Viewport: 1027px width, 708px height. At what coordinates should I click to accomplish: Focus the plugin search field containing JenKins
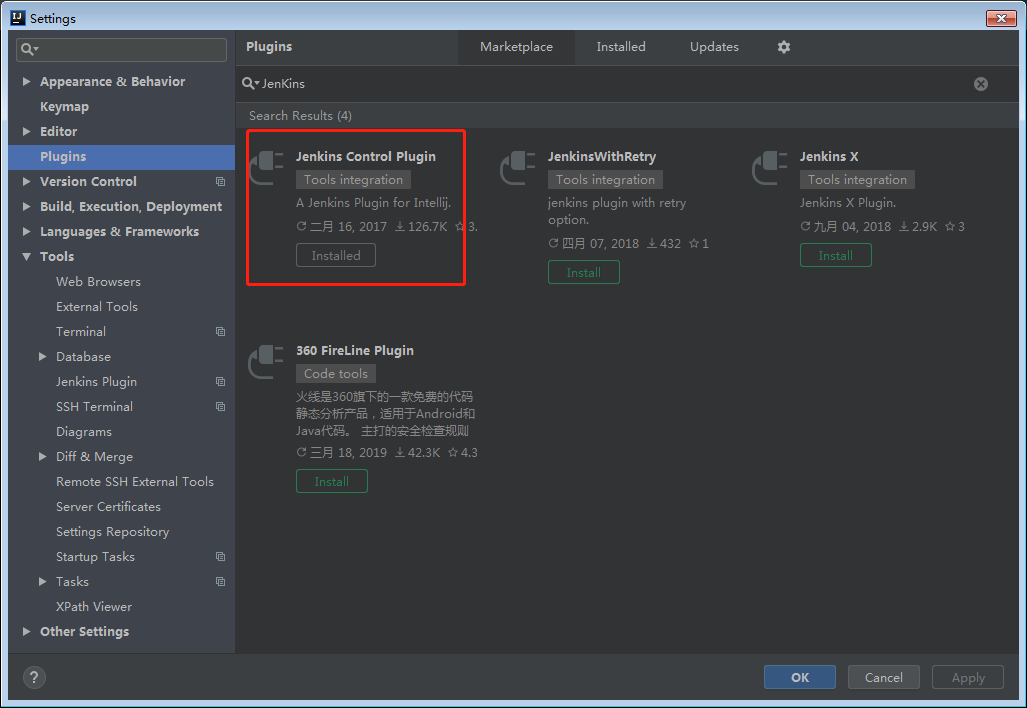pyautogui.click(x=616, y=84)
